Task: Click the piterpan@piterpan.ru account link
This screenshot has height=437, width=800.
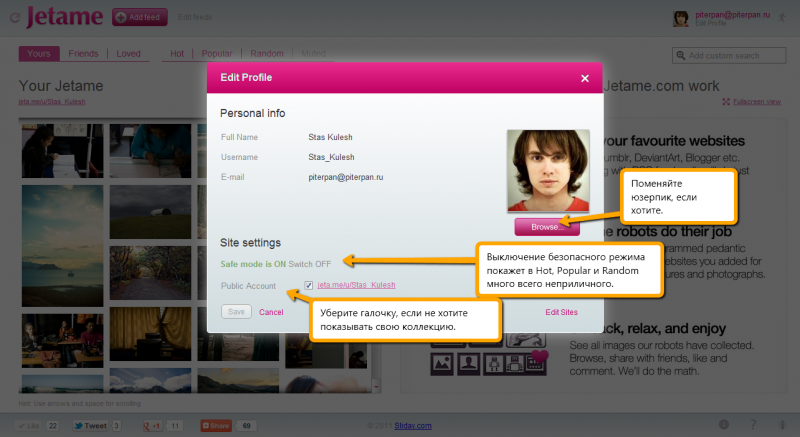Action: coord(733,15)
